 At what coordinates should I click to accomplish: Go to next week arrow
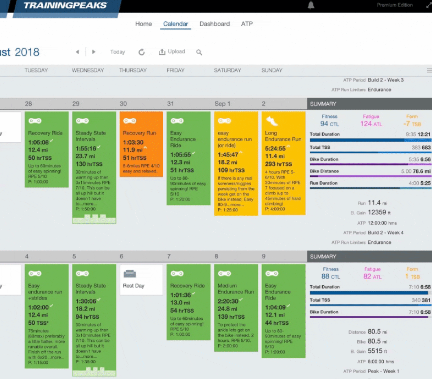(x=94, y=52)
